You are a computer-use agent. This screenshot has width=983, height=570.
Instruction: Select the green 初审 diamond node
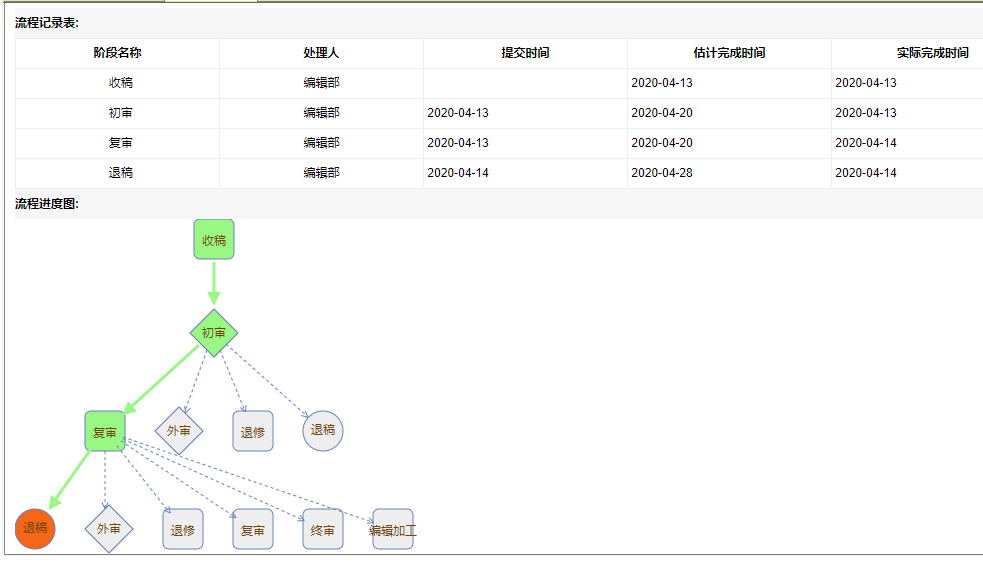(x=214, y=333)
